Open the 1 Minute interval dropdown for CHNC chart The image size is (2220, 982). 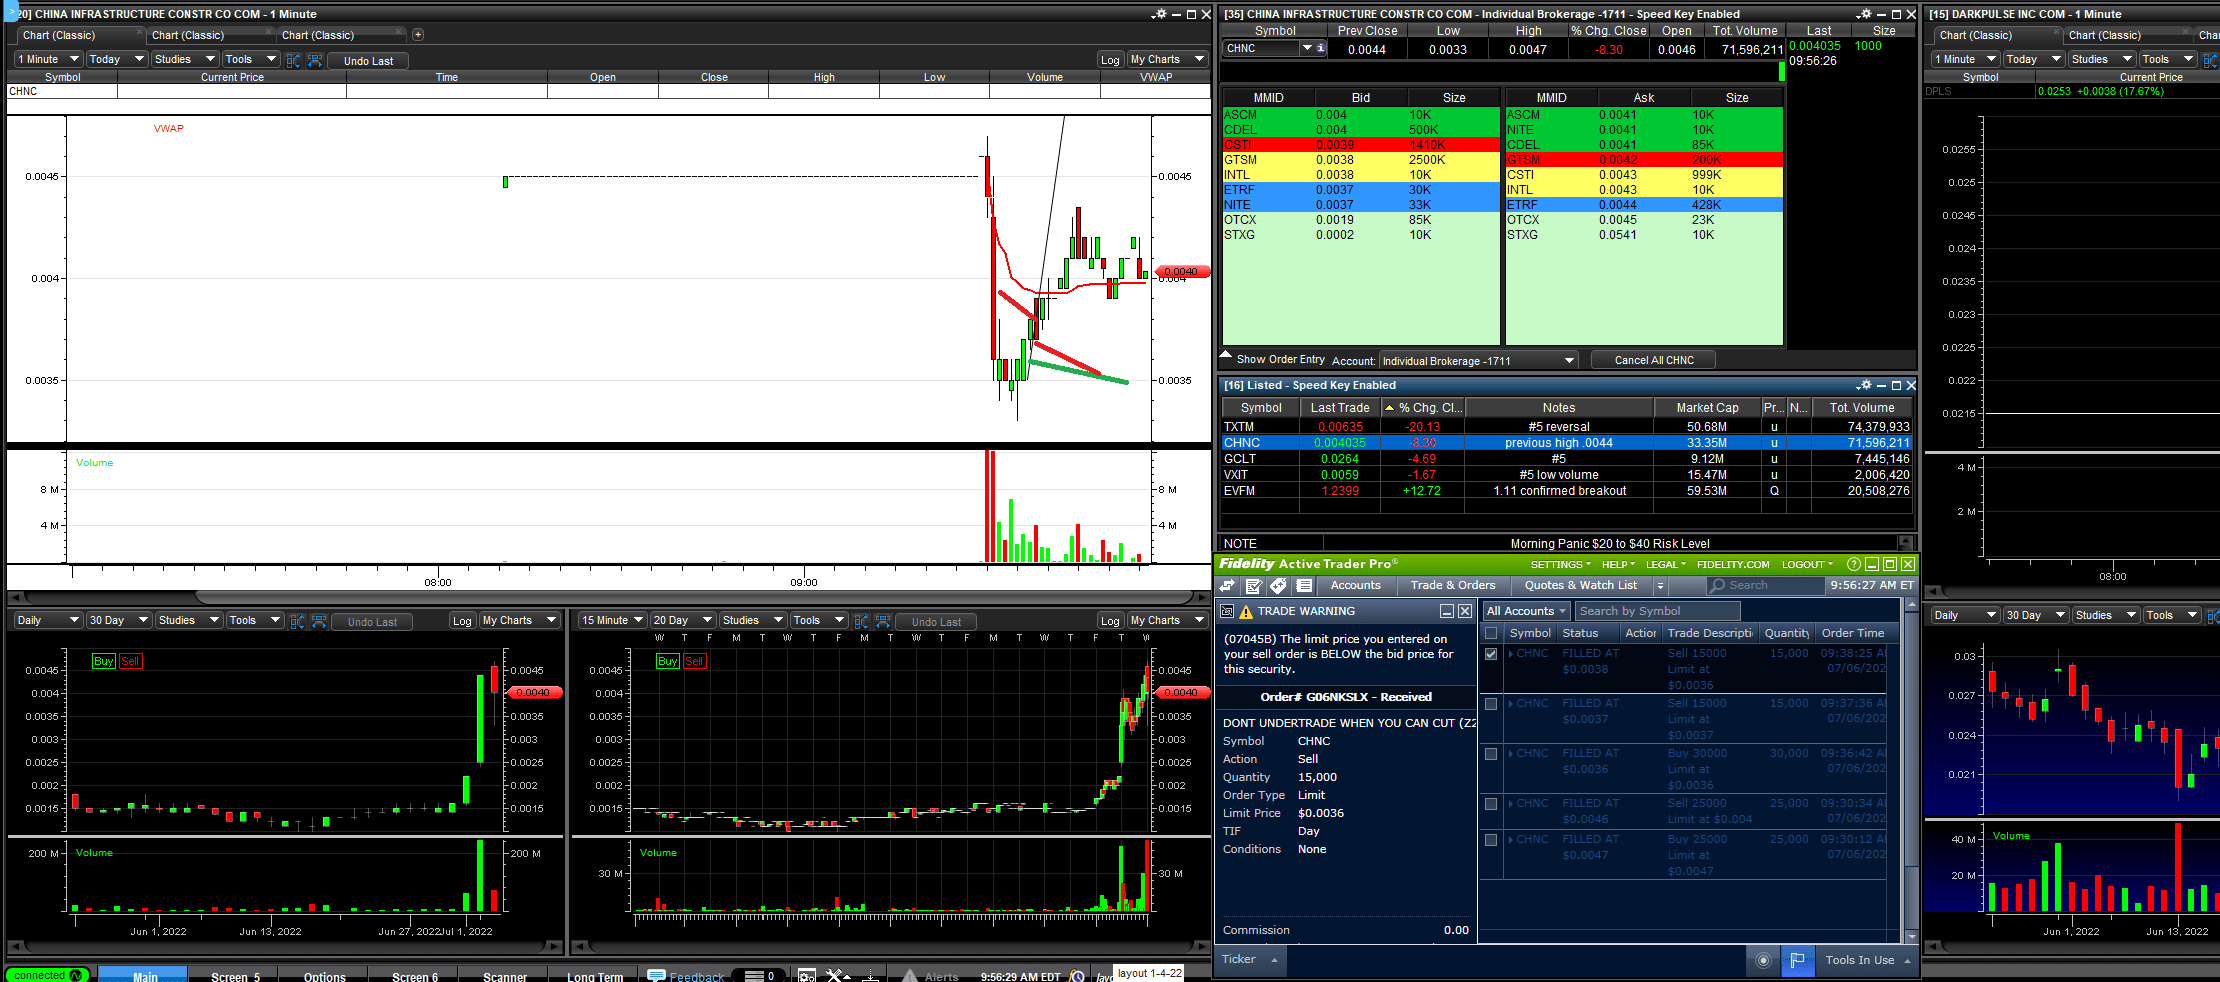click(x=48, y=59)
